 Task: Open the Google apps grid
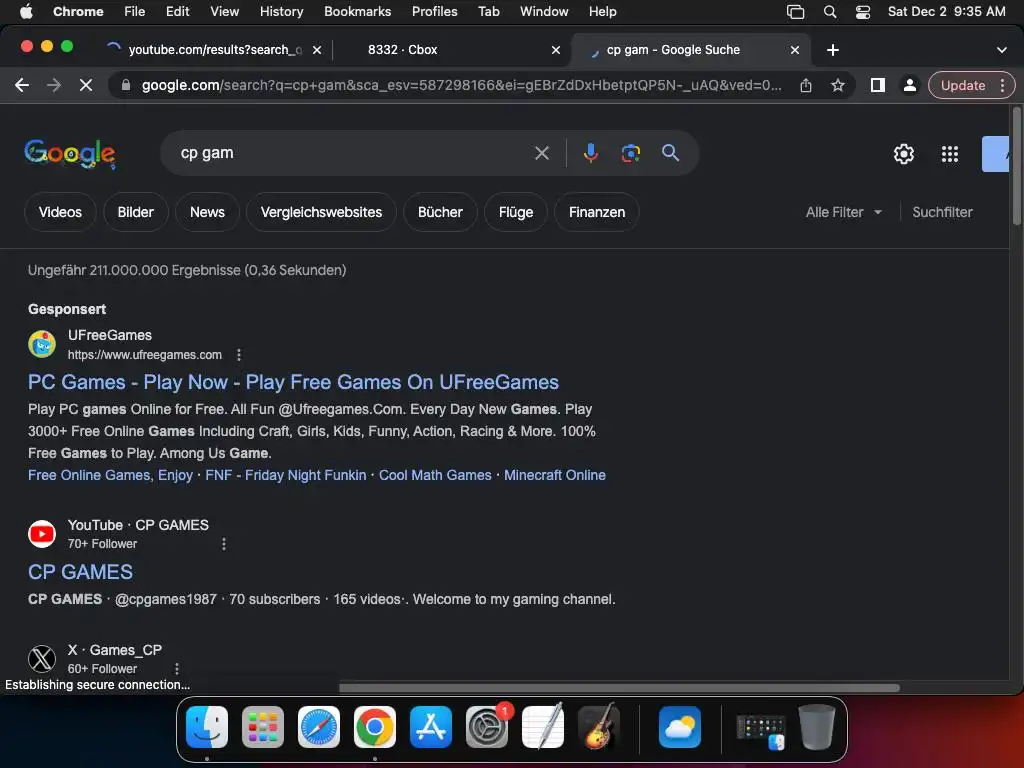[x=950, y=154]
